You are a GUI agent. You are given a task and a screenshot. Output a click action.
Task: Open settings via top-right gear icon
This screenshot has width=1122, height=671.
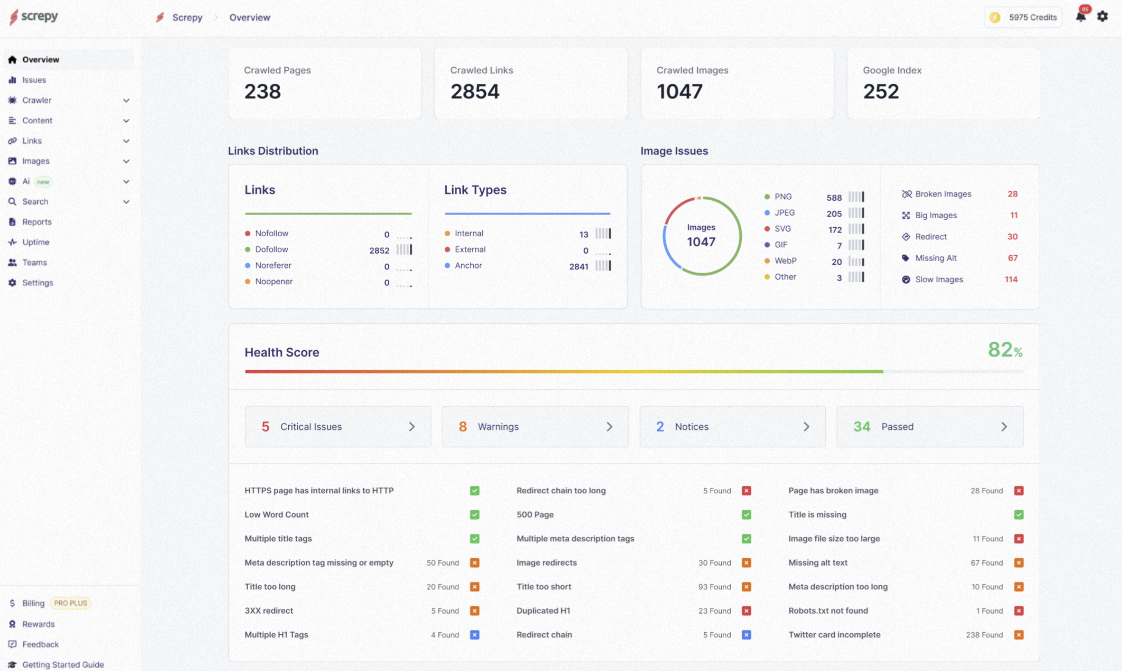click(x=1102, y=17)
